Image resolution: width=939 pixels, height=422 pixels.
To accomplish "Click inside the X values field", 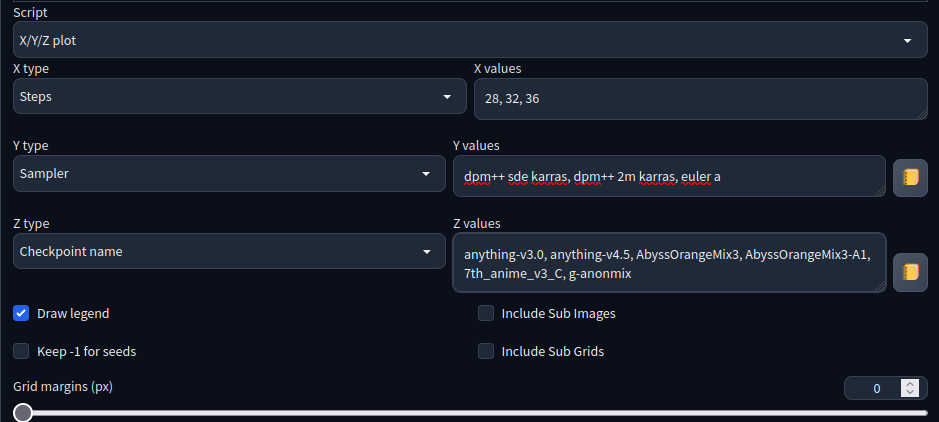I will [701, 99].
